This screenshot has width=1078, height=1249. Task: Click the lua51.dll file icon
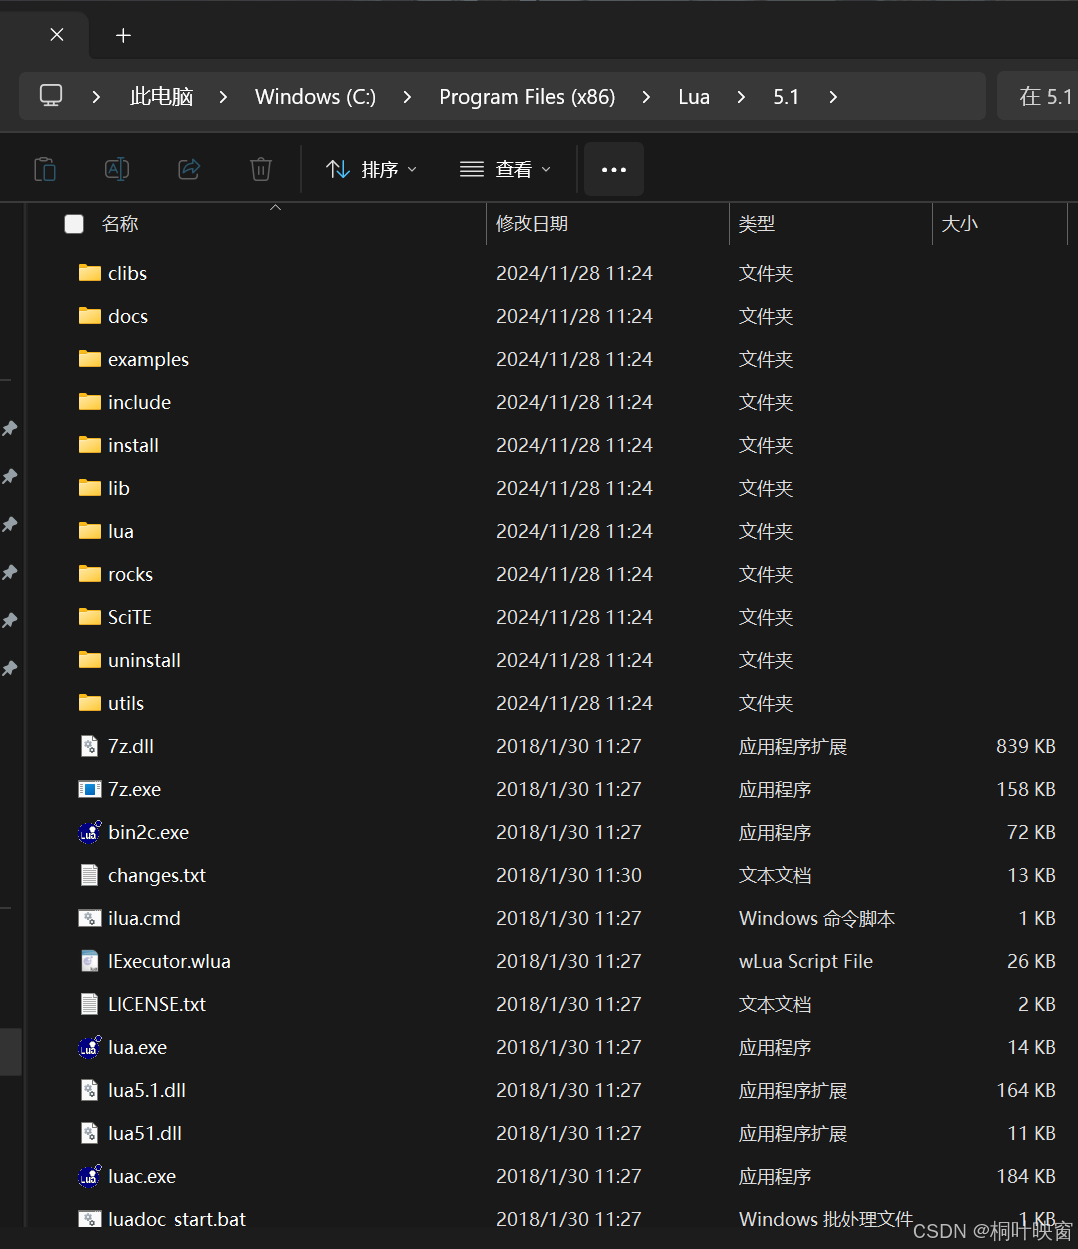coord(90,1133)
